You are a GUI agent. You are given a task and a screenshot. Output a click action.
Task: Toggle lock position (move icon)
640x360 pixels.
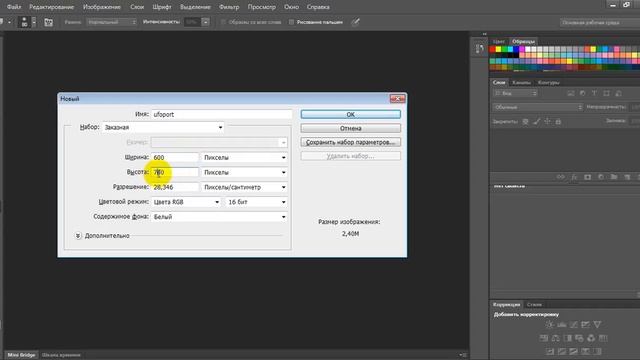pos(547,122)
